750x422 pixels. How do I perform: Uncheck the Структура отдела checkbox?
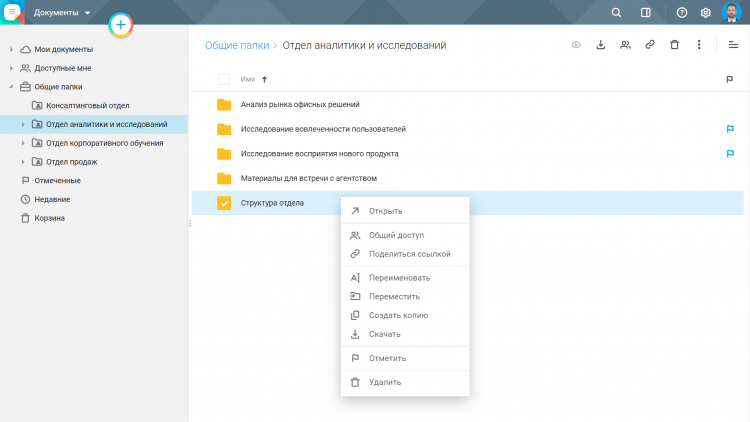(224, 203)
